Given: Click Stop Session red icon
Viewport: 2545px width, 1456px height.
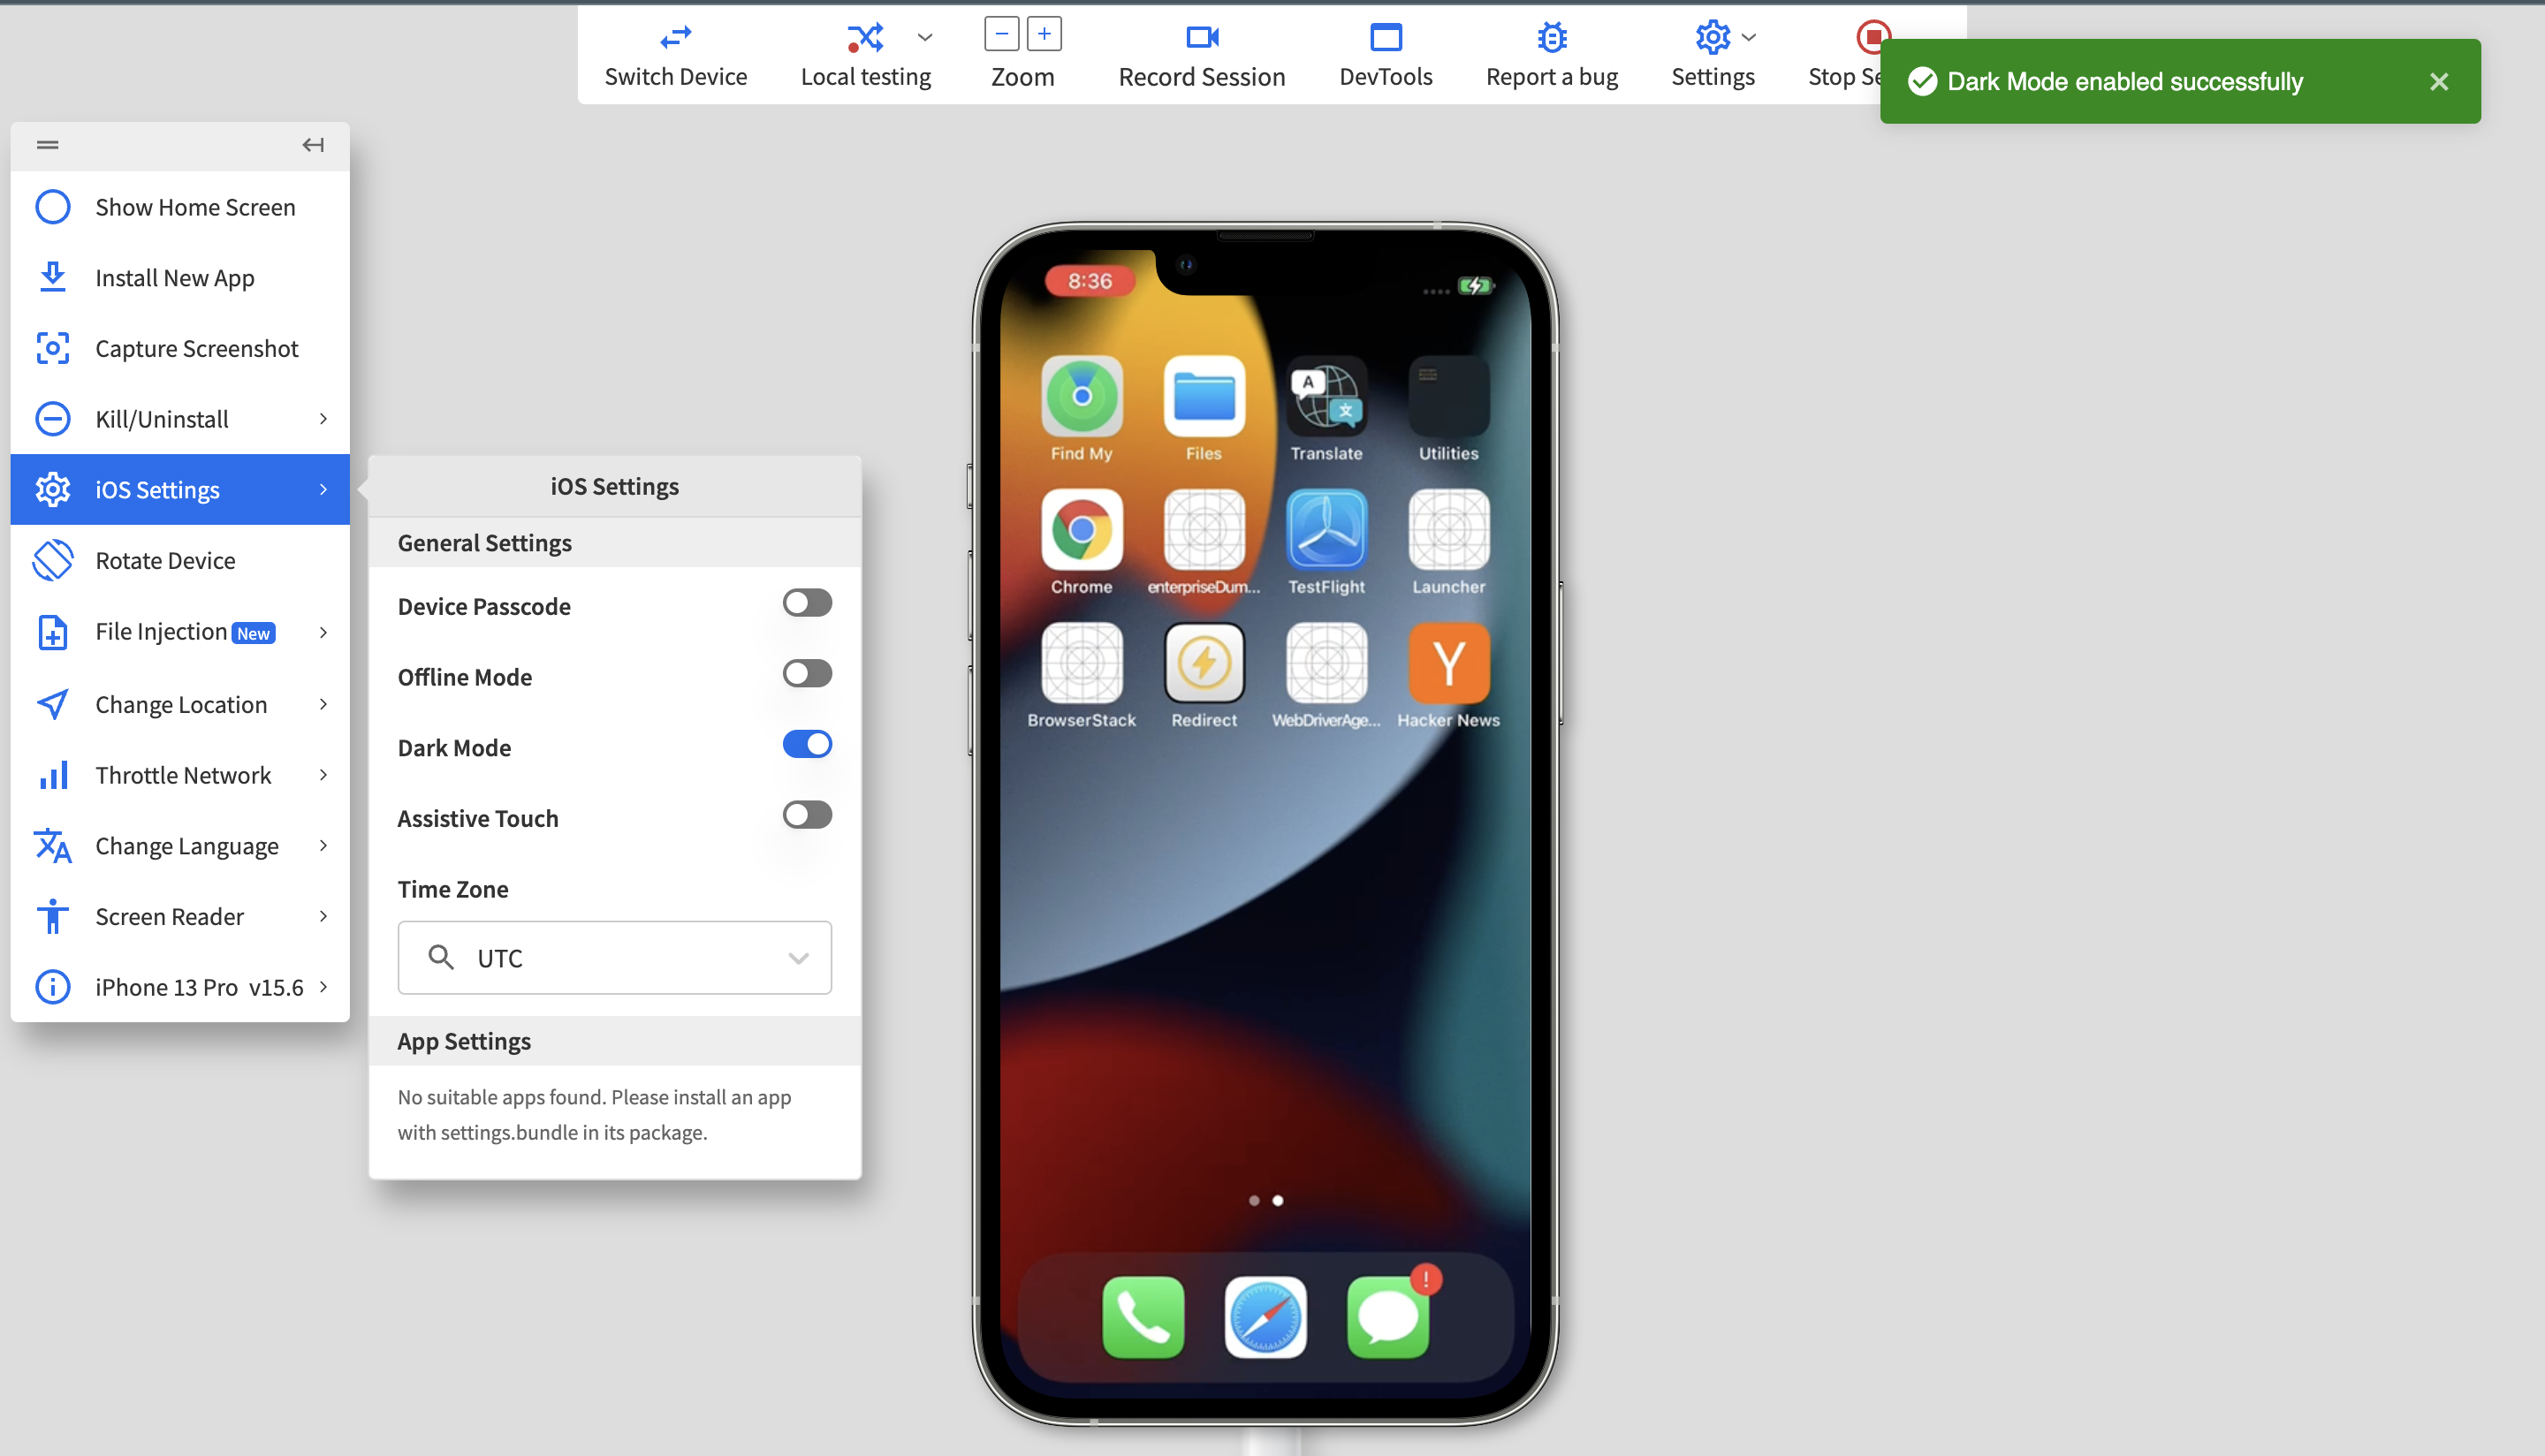Looking at the screenshot, I should point(1872,35).
